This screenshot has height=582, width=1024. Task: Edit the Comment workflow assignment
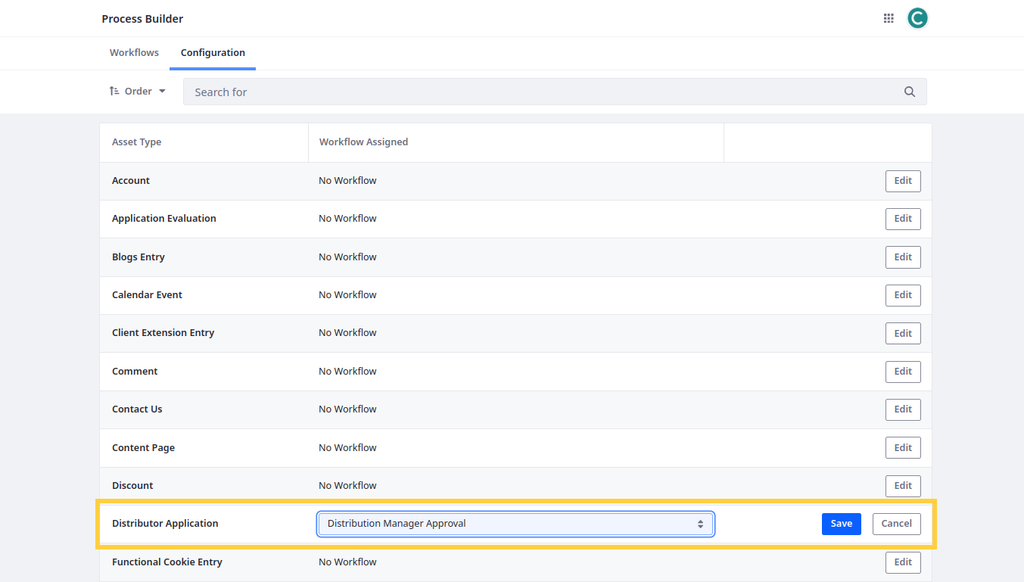pyautogui.click(x=902, y=371)
